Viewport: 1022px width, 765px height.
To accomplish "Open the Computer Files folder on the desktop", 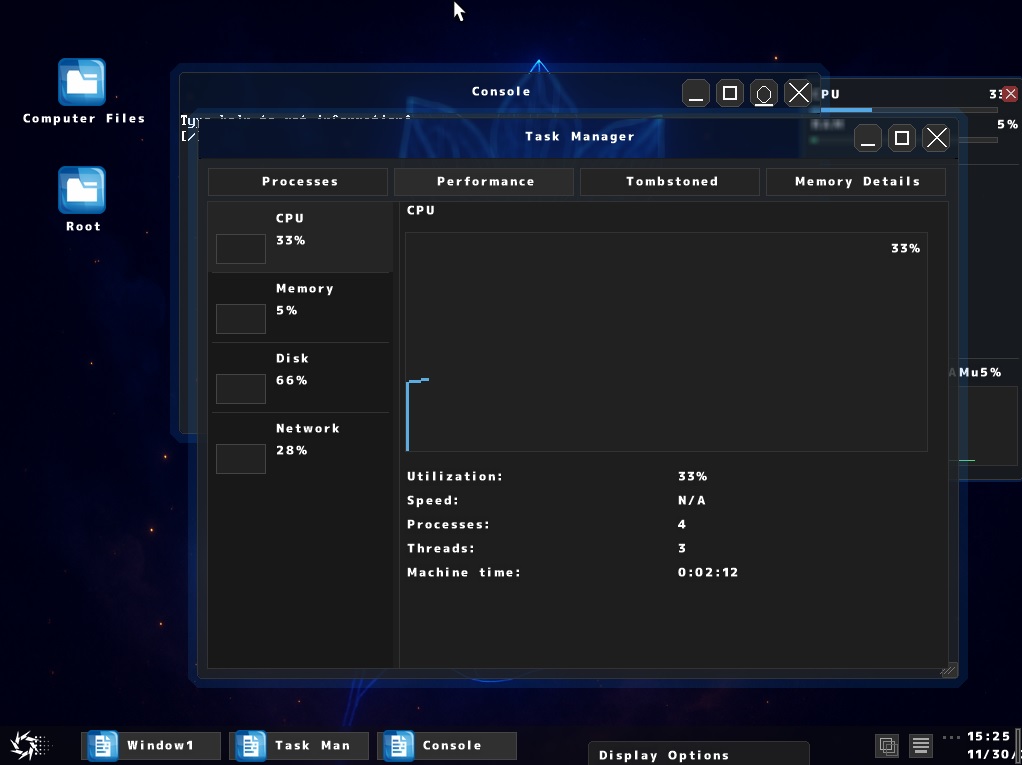I will [x=82, y=83].
